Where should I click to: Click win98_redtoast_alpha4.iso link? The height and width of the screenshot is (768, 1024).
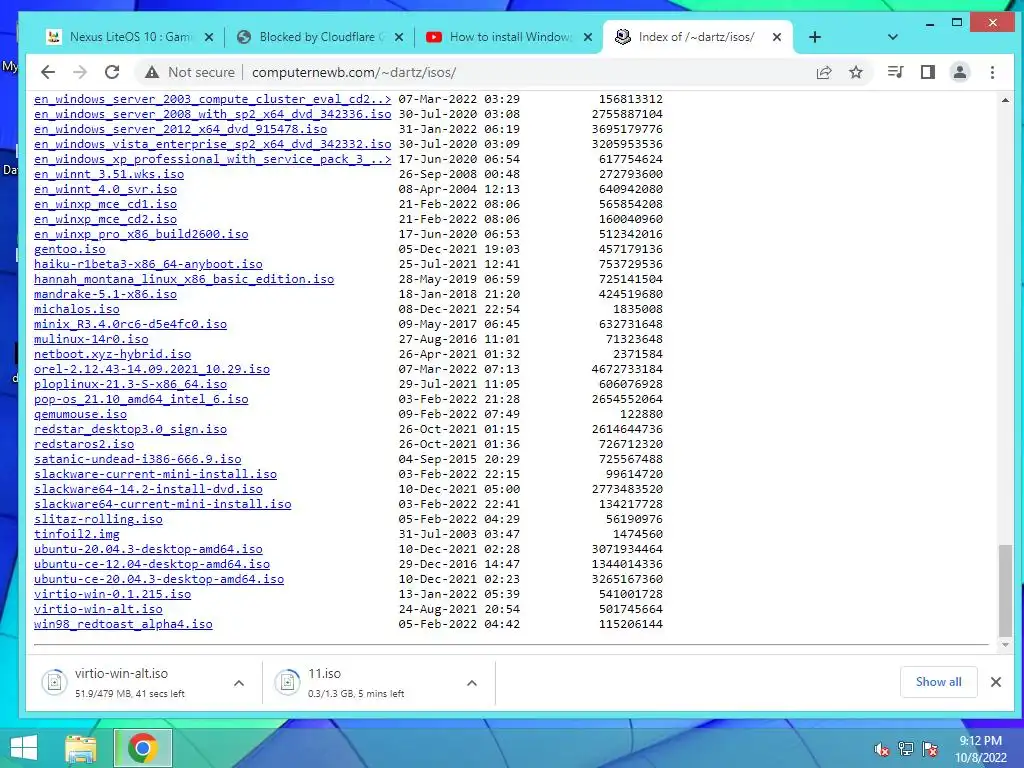[123, 624]
